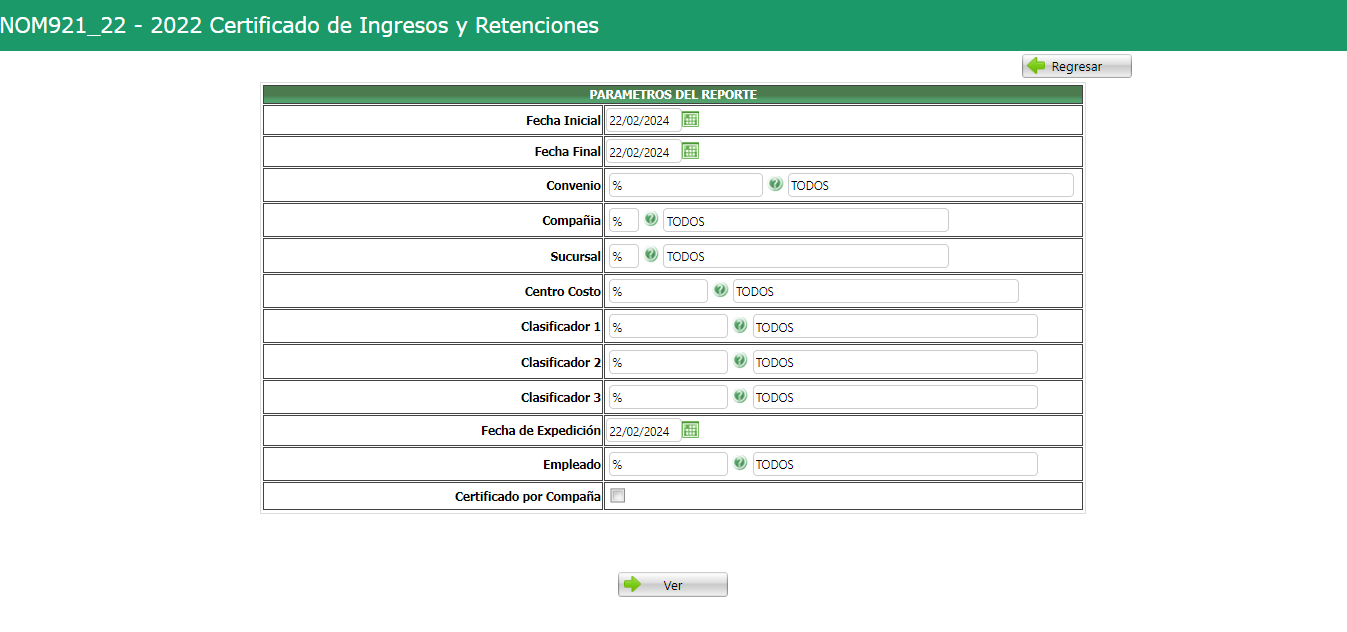
Task: Click the page title NOM921_22 Certificado de Ingresos
Action: 299,25
